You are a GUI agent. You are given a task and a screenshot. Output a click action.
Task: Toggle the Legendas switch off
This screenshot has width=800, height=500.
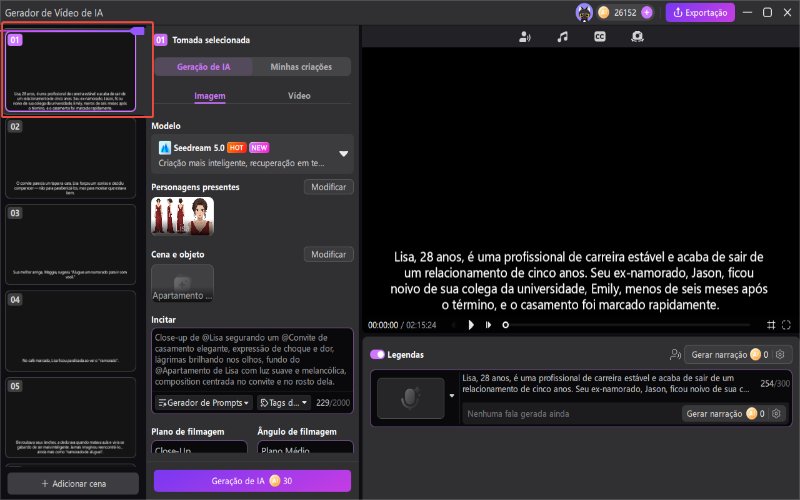tap(377, 355)
